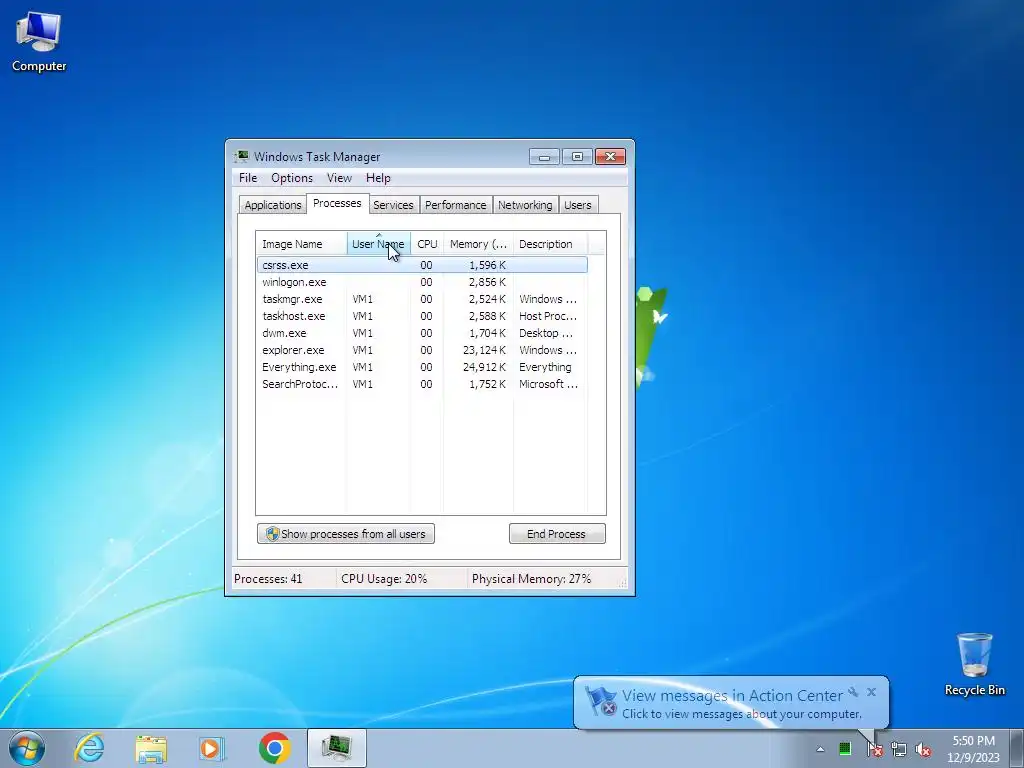Open the View menu
Viewport: 1024px width, 768px height.
(339, 178)
